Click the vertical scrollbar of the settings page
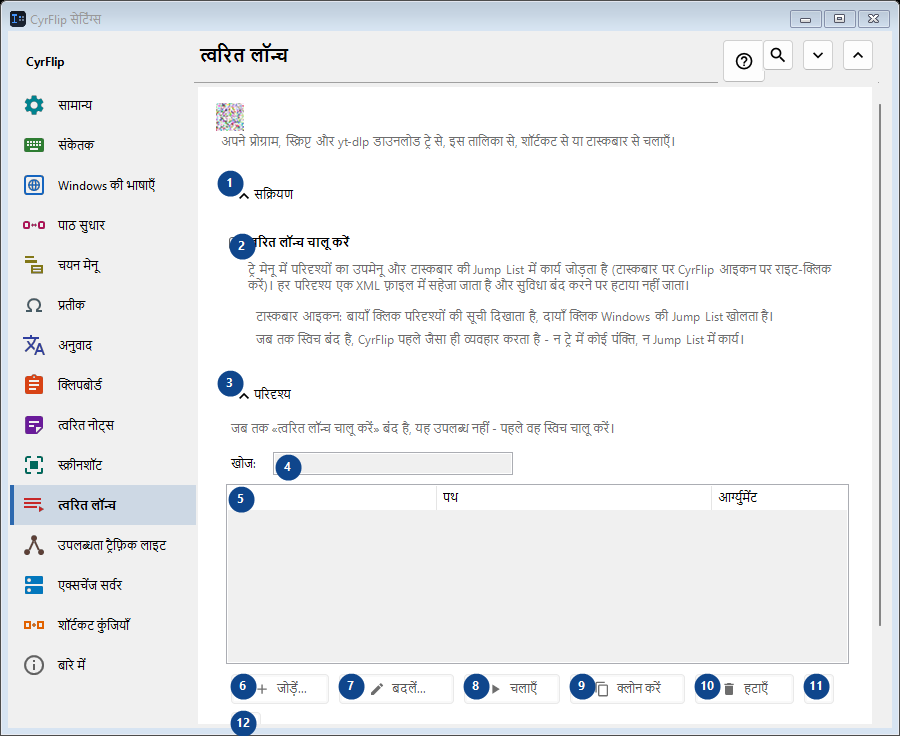 coord(880,365)
